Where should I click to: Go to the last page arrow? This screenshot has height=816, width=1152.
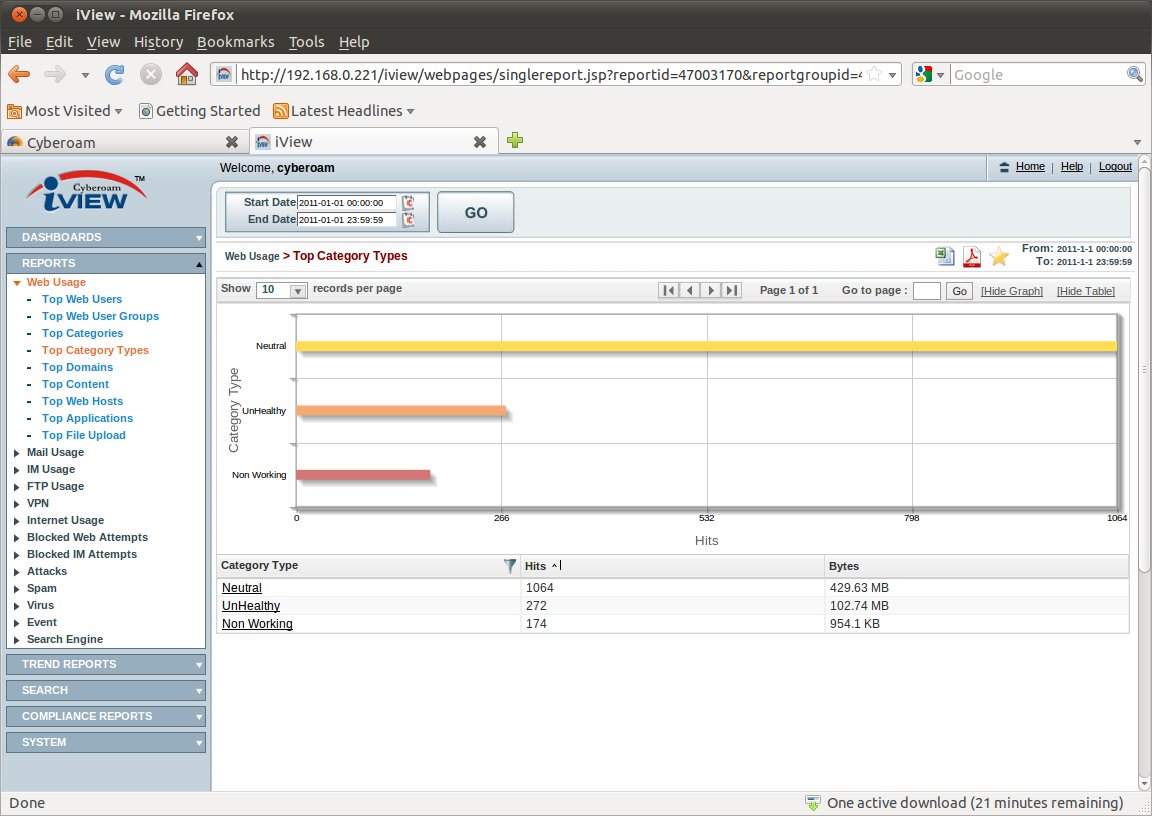[732, 291]
